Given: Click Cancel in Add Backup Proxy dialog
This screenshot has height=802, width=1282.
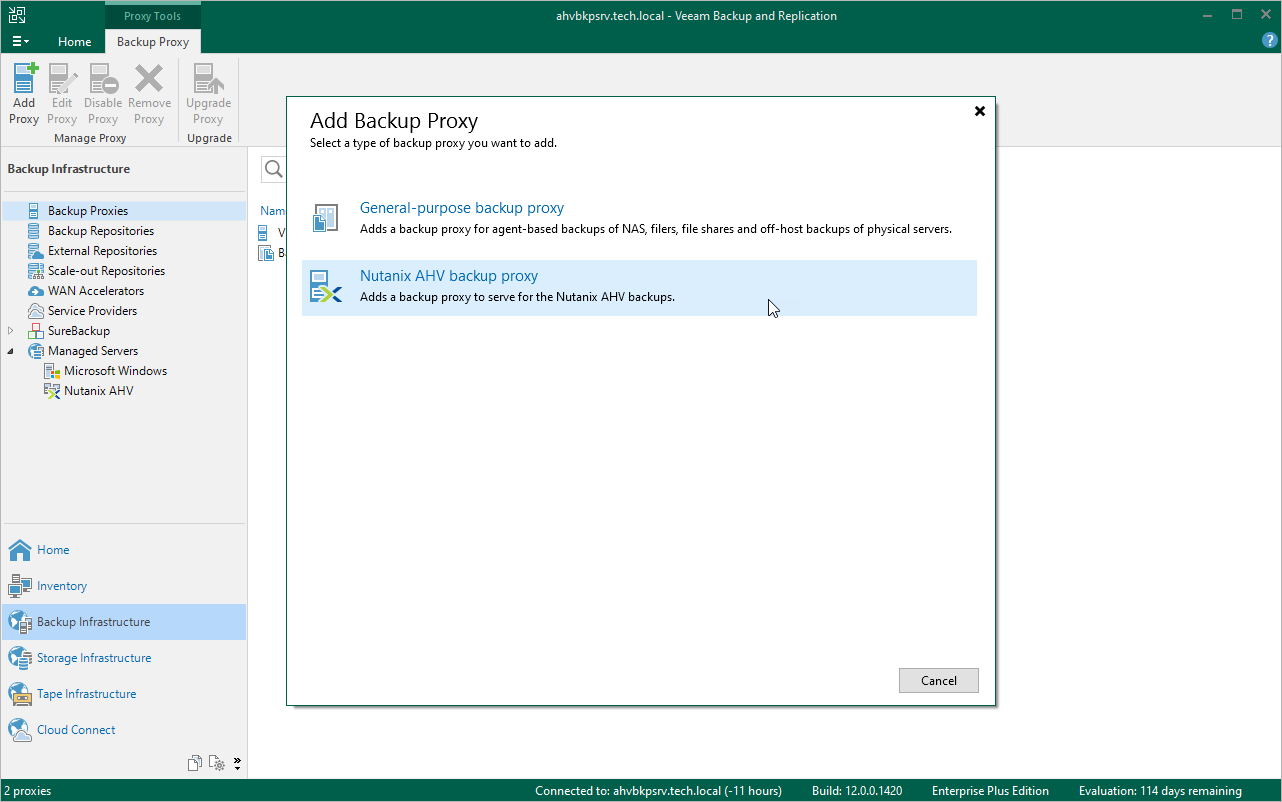Looking at the screenshot, I should [x=938, y=681].
